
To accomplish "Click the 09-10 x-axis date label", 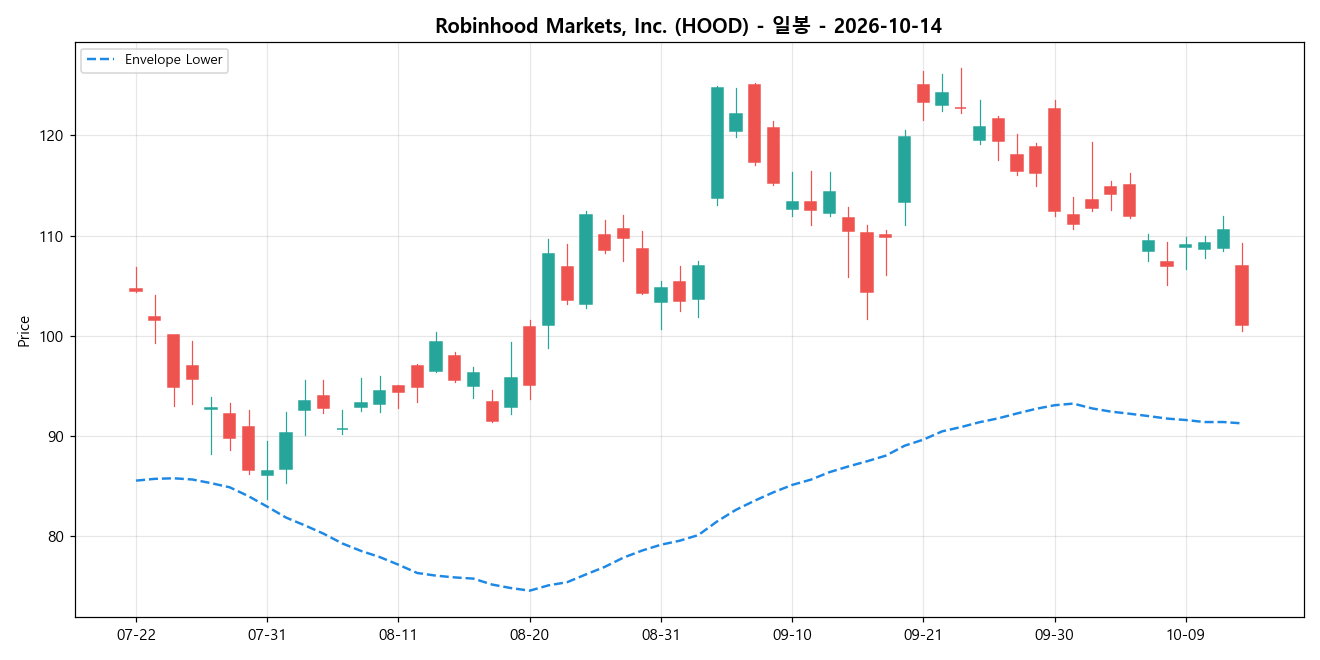I will click(x=792, y=635).
